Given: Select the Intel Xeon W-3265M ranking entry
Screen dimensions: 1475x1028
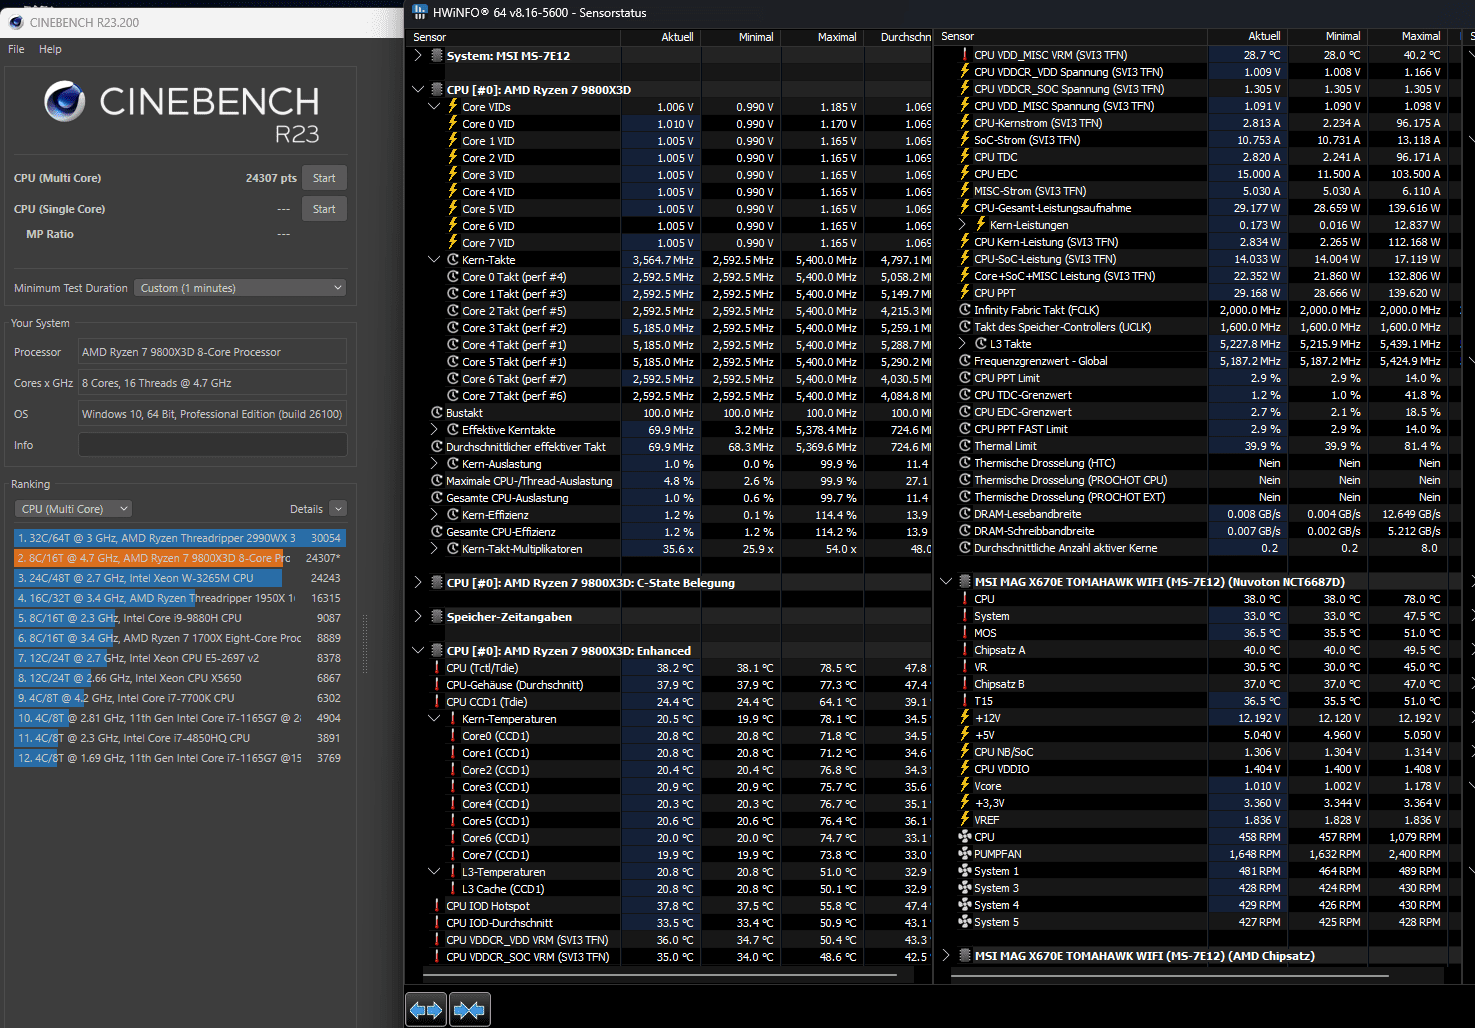Looking at the screenshot, I should pyautogui.click(x=180, y=578).
